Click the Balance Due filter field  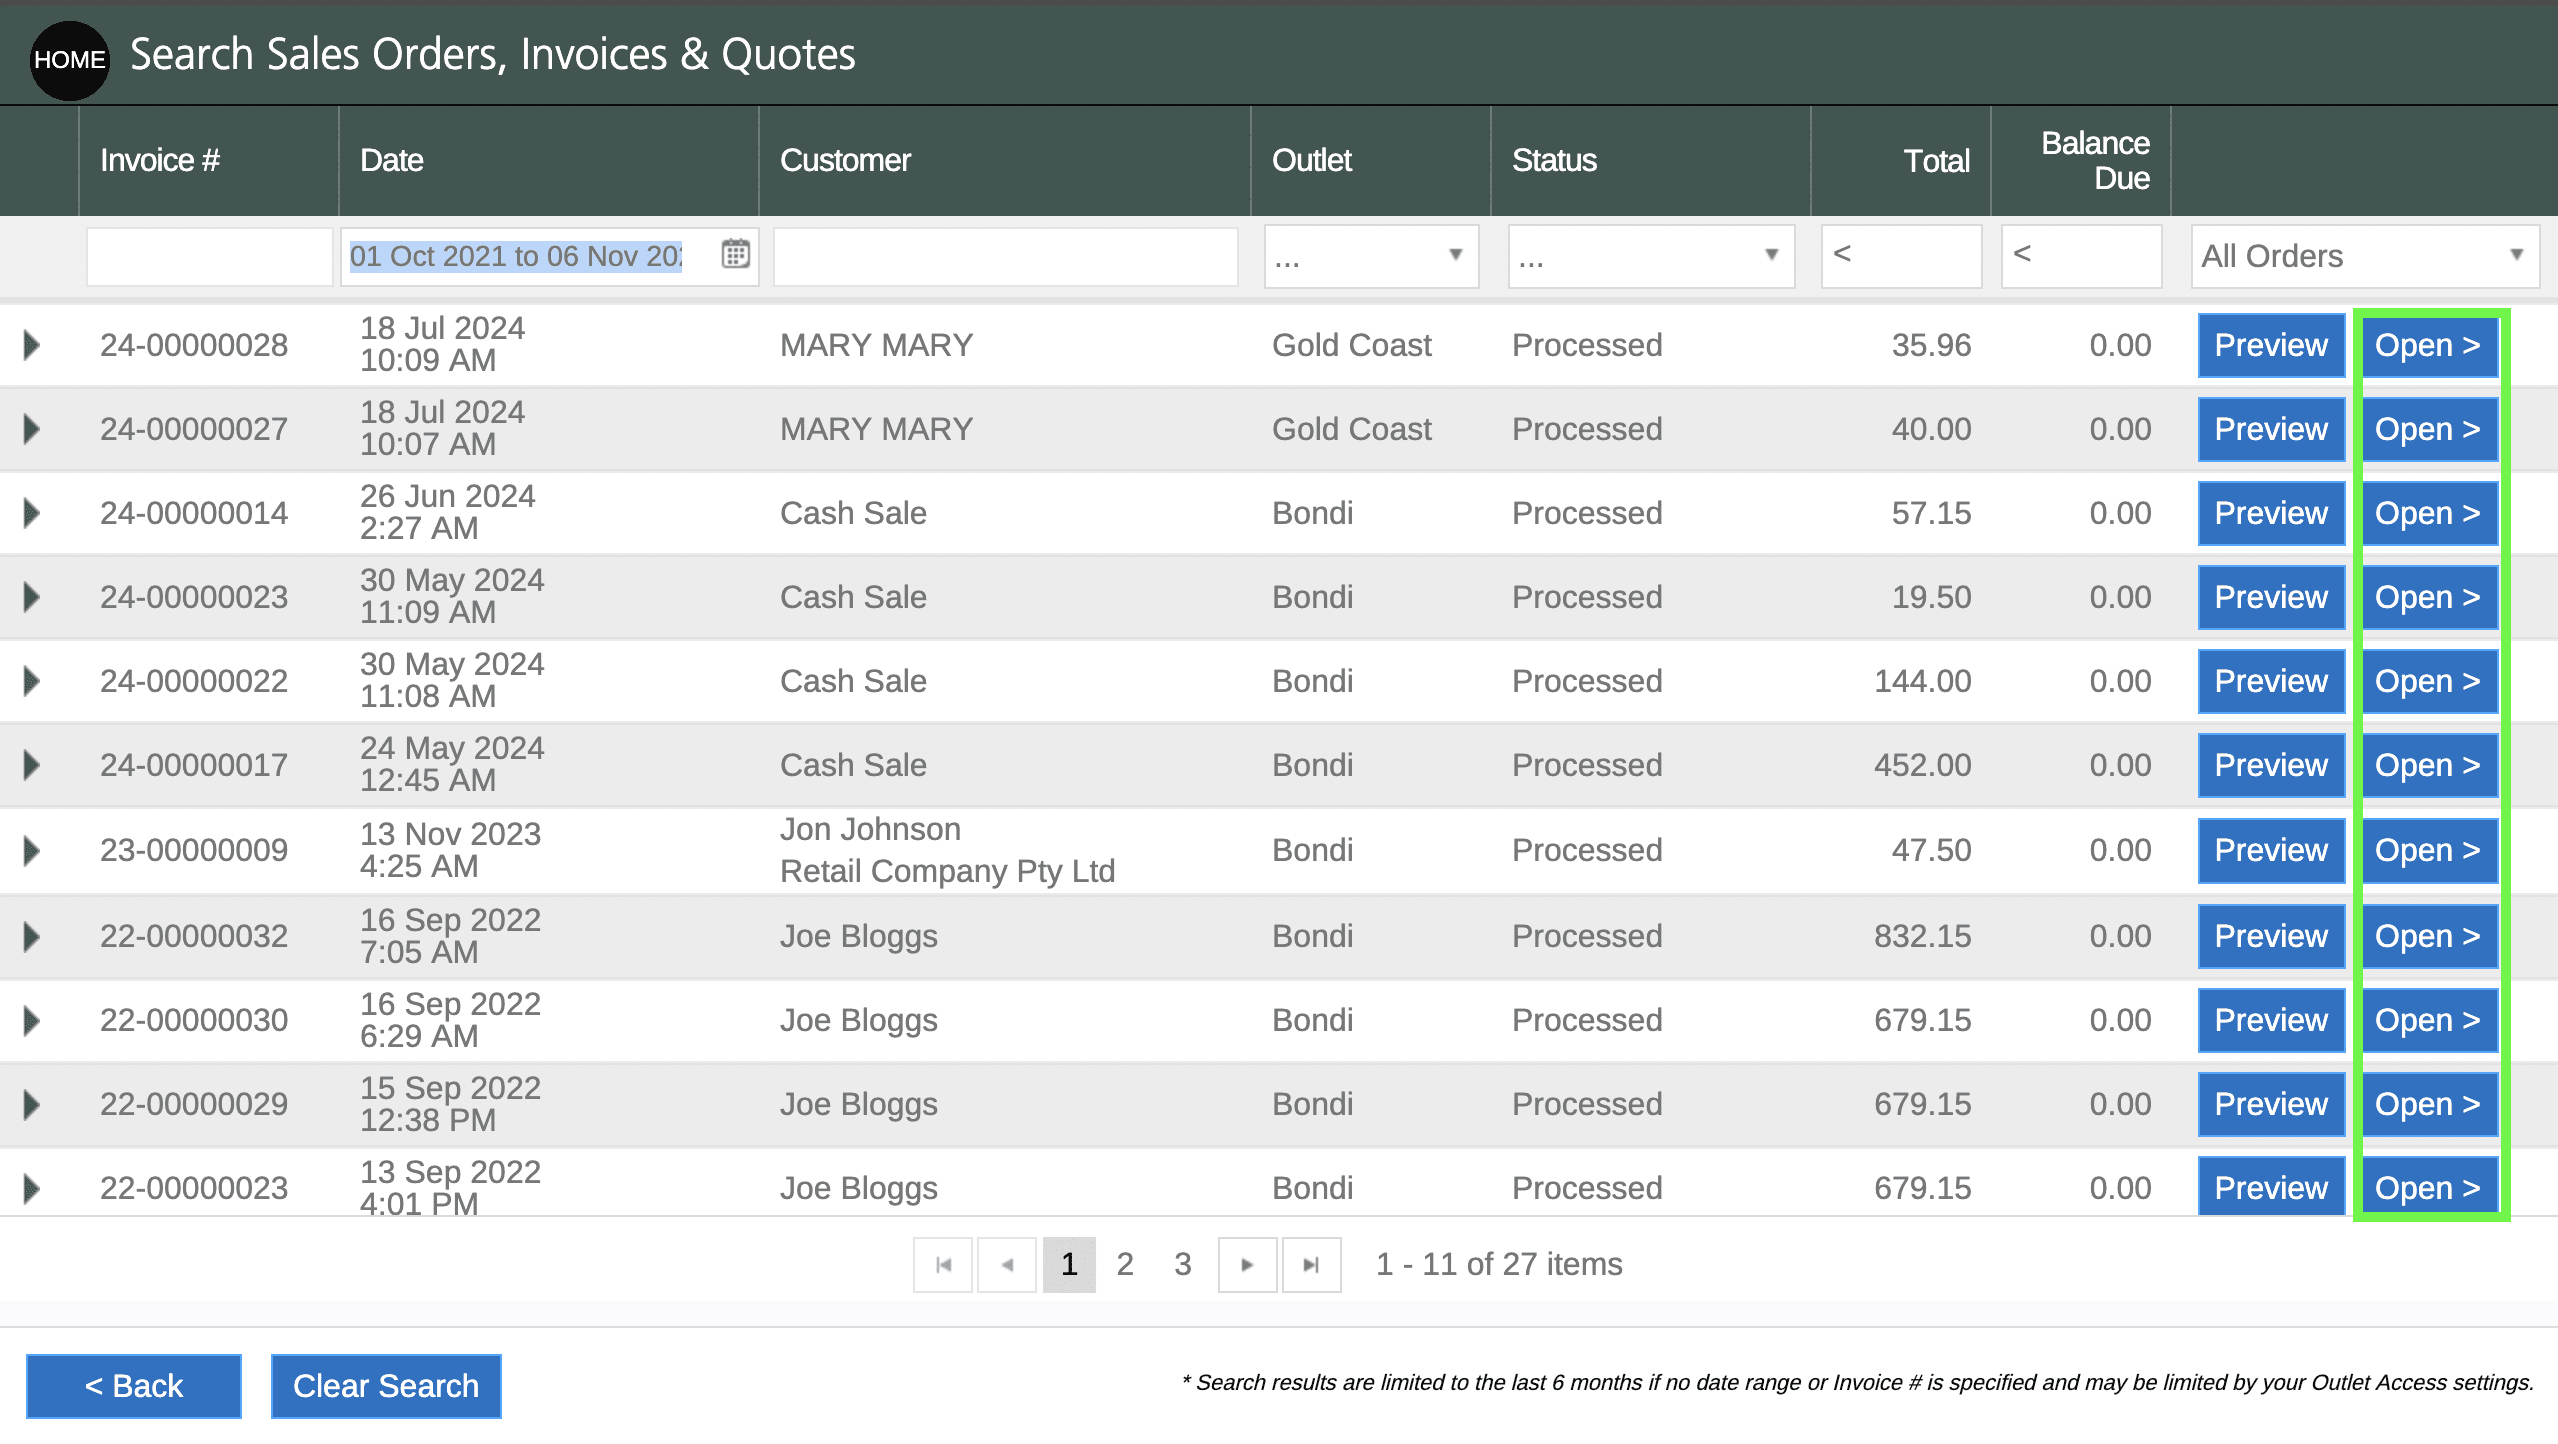point(2081,256)
